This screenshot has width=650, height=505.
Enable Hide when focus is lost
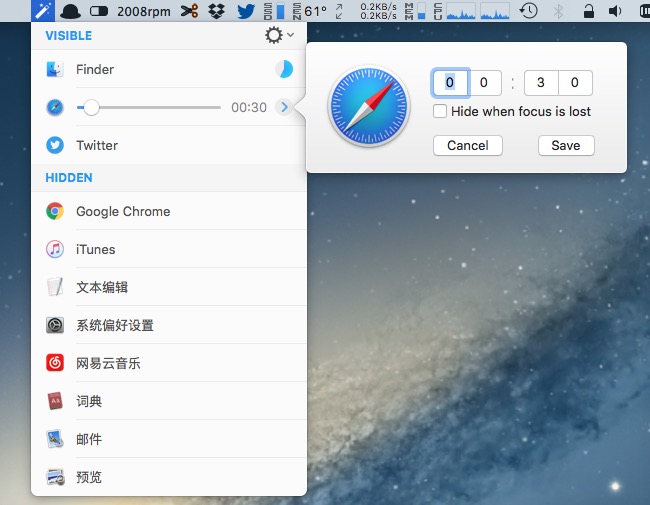click(x=440, y=112)
